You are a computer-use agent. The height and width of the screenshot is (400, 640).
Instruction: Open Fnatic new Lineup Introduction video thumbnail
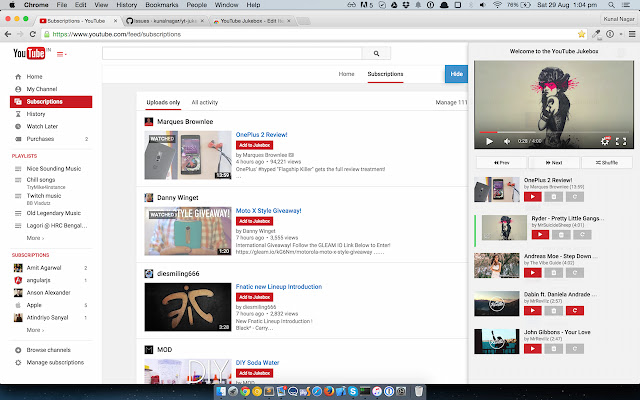point(188,307)
